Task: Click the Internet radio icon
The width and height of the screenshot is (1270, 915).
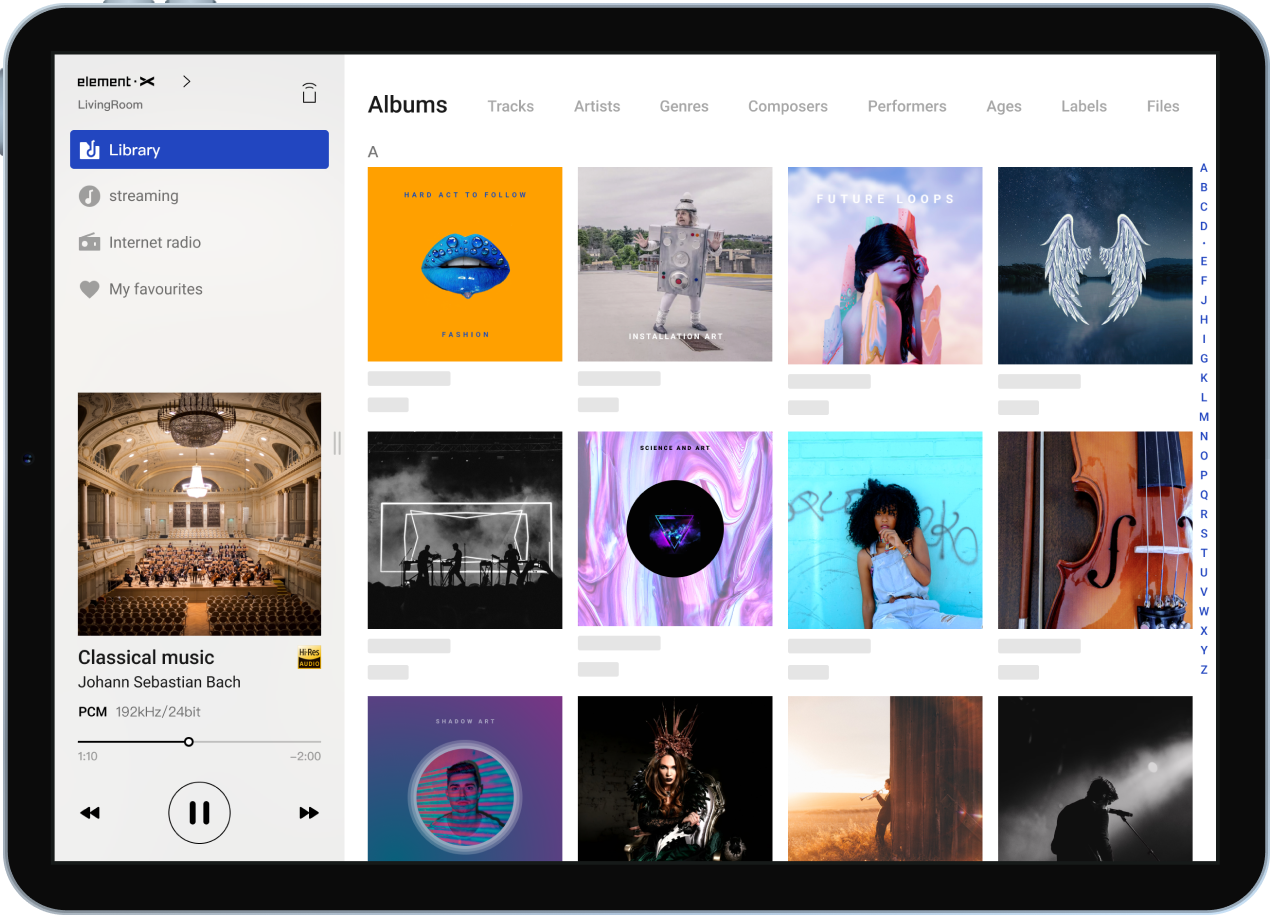Action: coord(89,242)
